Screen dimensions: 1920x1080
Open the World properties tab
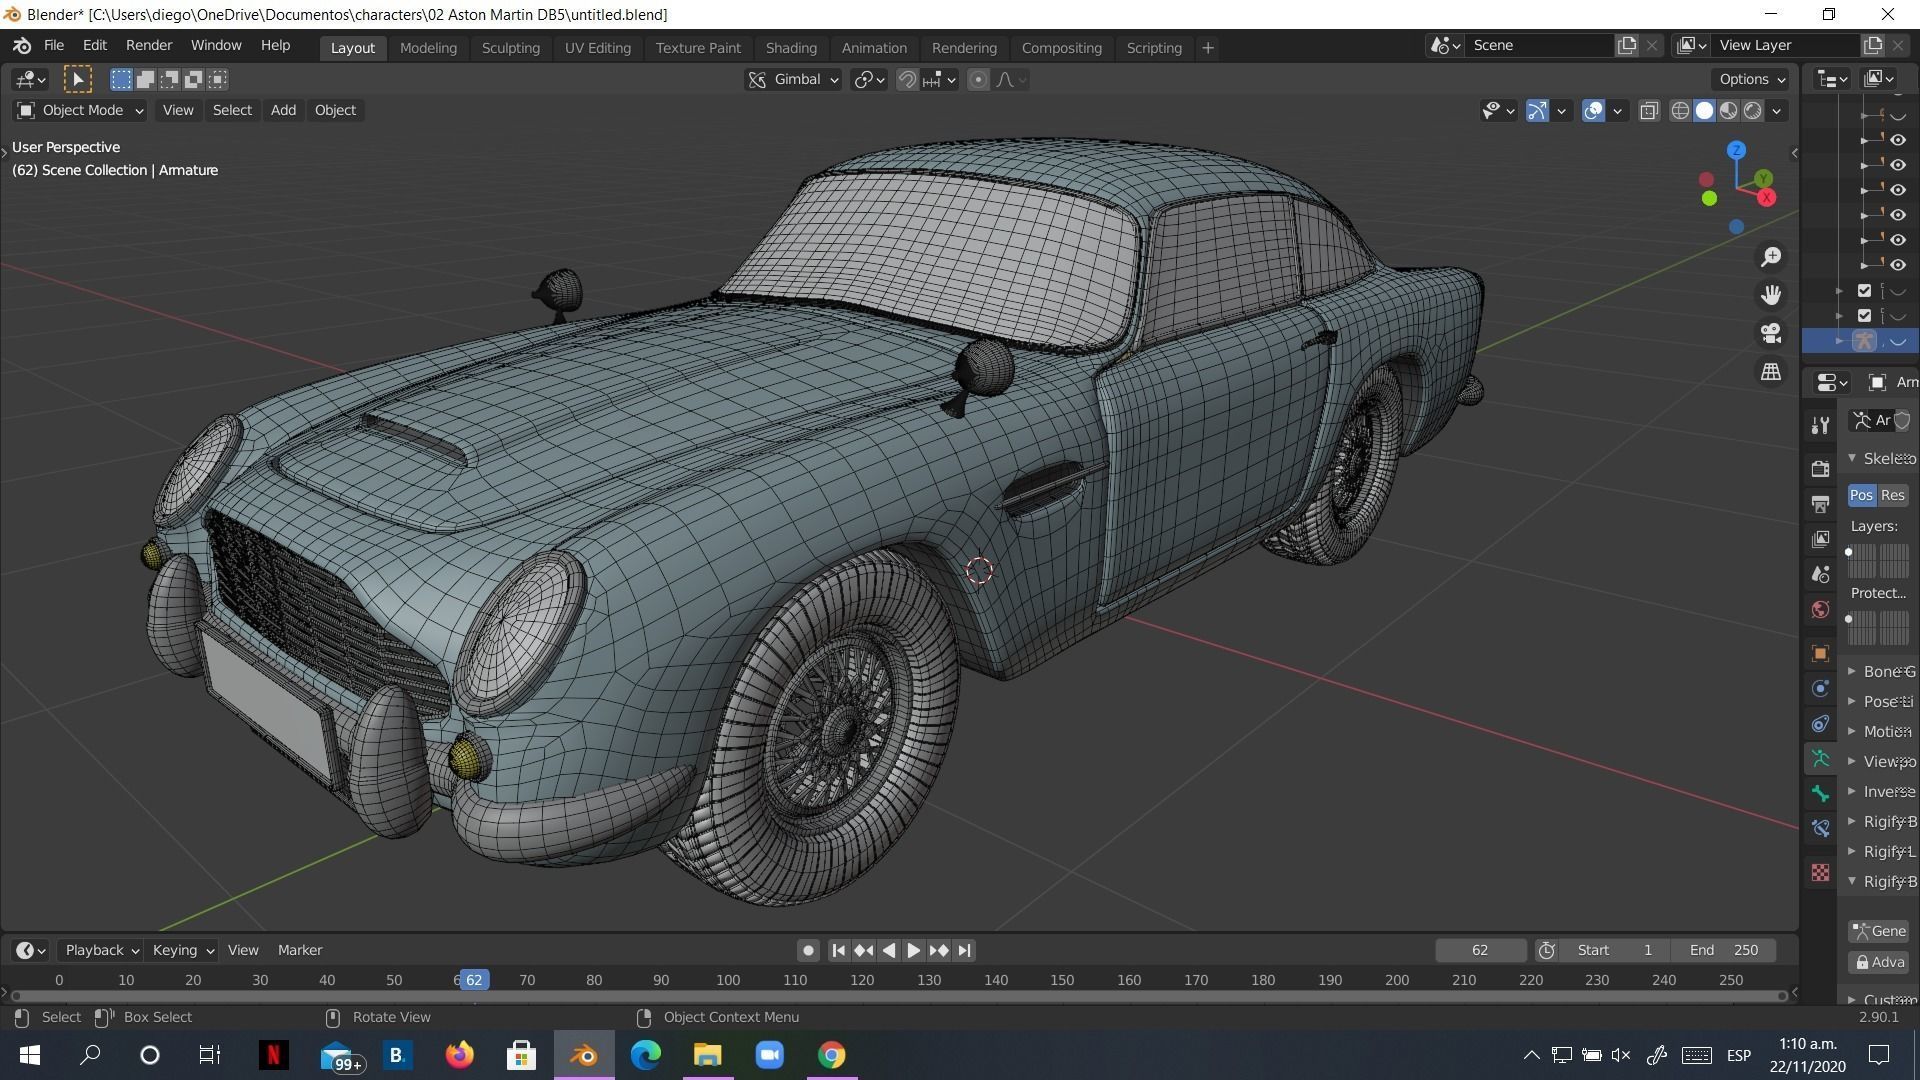1820,610
